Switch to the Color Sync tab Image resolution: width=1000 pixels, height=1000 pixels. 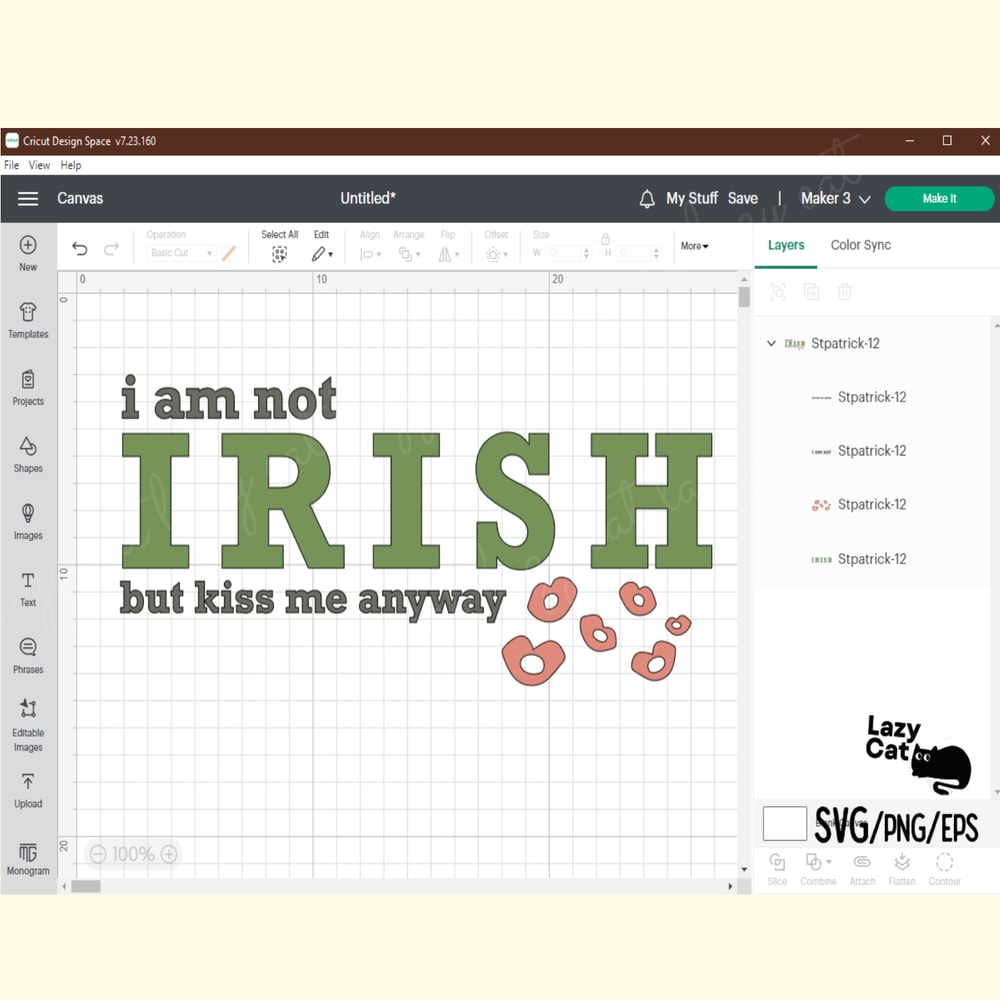860,245
